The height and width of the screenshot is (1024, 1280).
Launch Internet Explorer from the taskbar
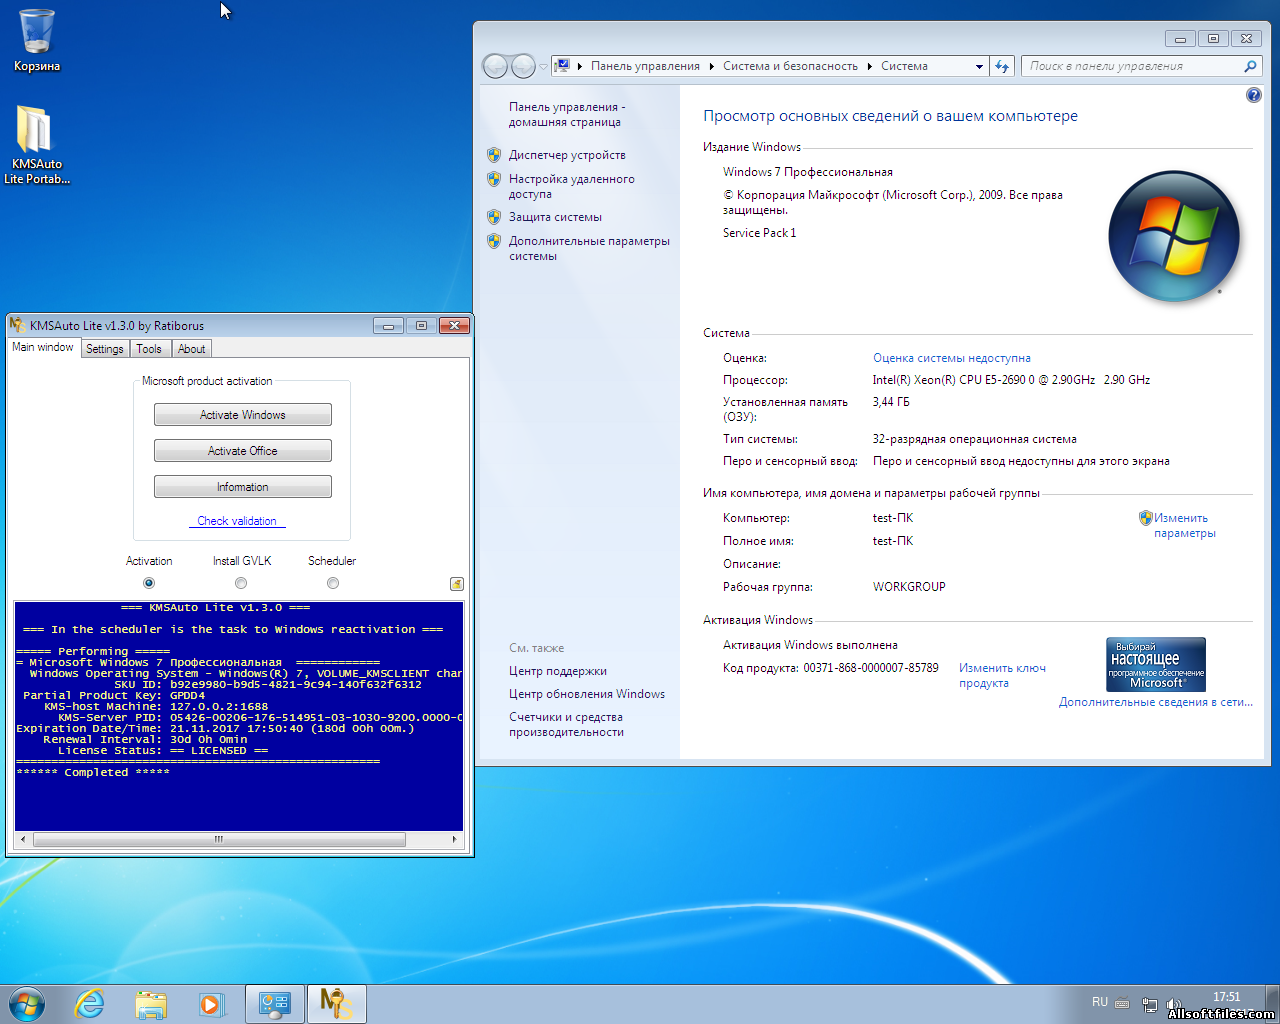point(90,1004)
